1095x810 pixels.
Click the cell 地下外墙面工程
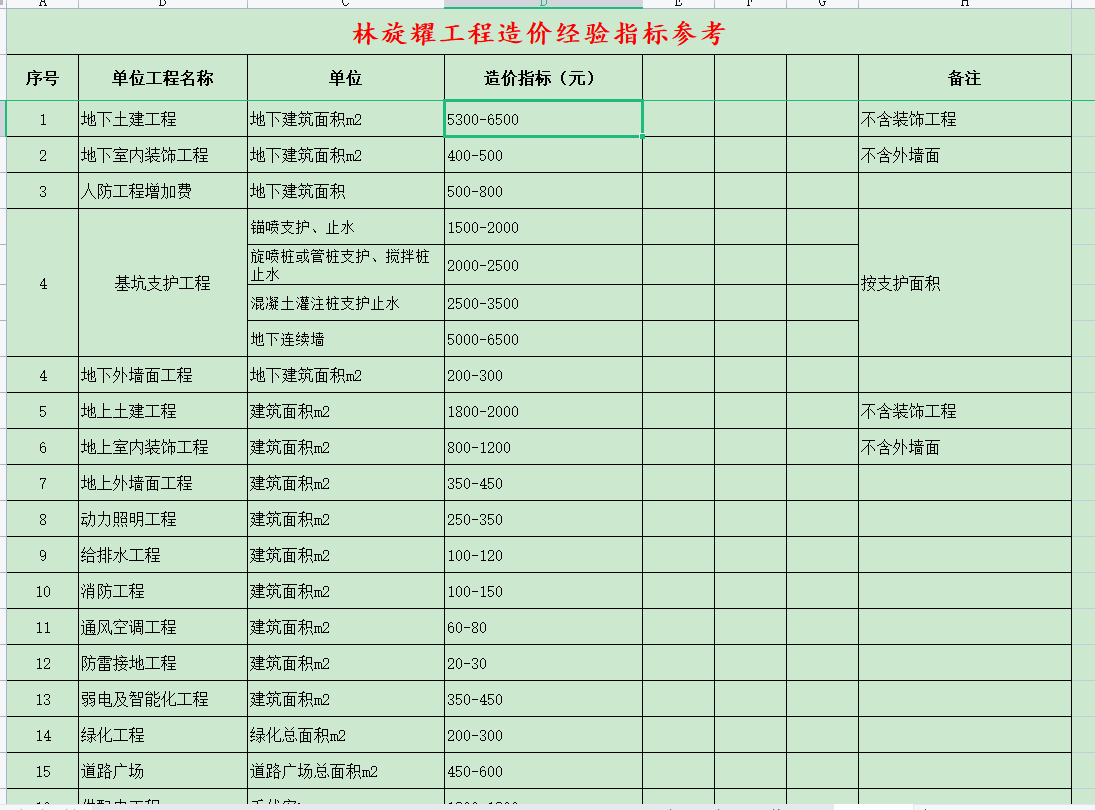(163, 375)
